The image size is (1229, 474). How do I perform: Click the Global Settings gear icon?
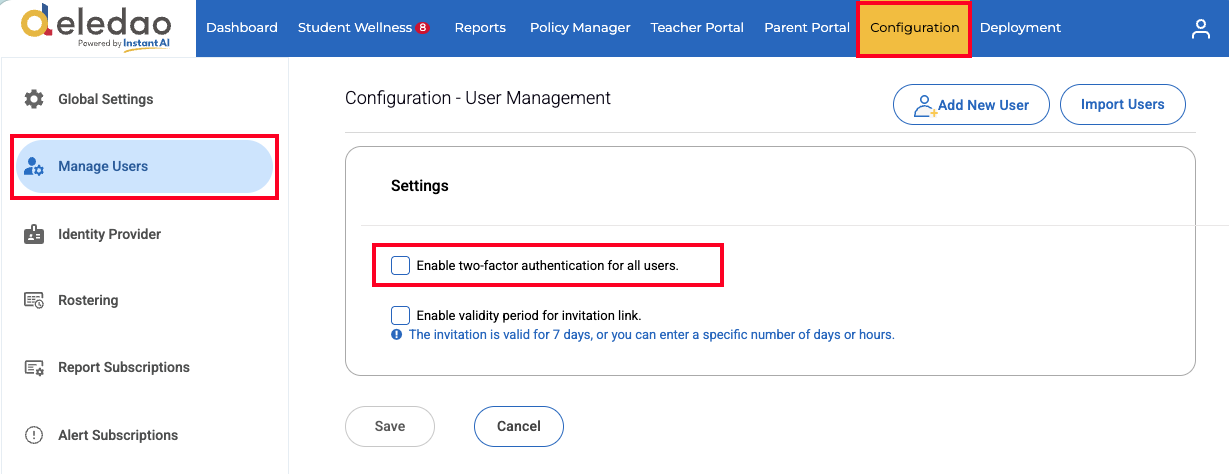34,99
